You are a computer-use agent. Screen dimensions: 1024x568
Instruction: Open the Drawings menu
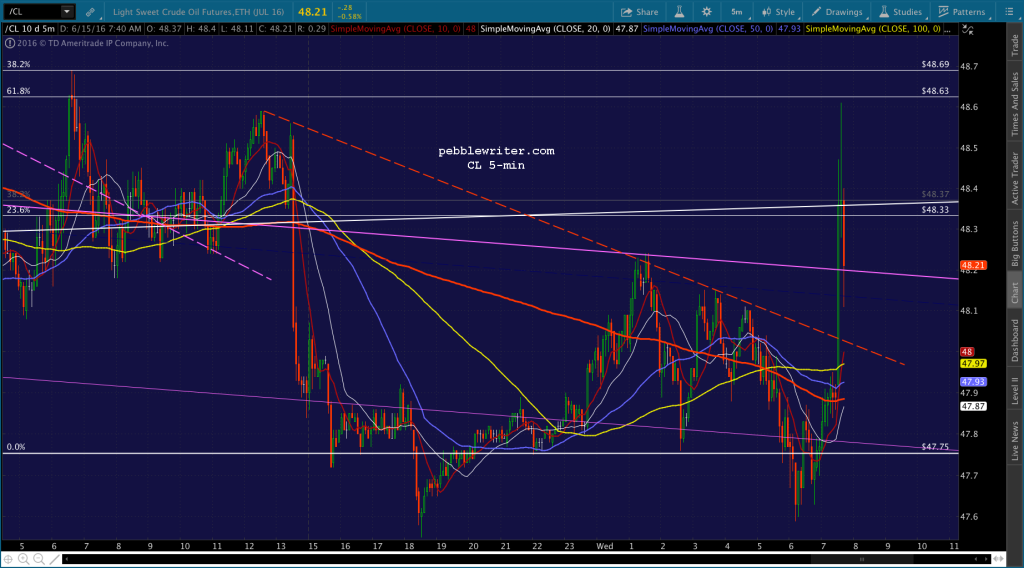(x=837, y=12)
